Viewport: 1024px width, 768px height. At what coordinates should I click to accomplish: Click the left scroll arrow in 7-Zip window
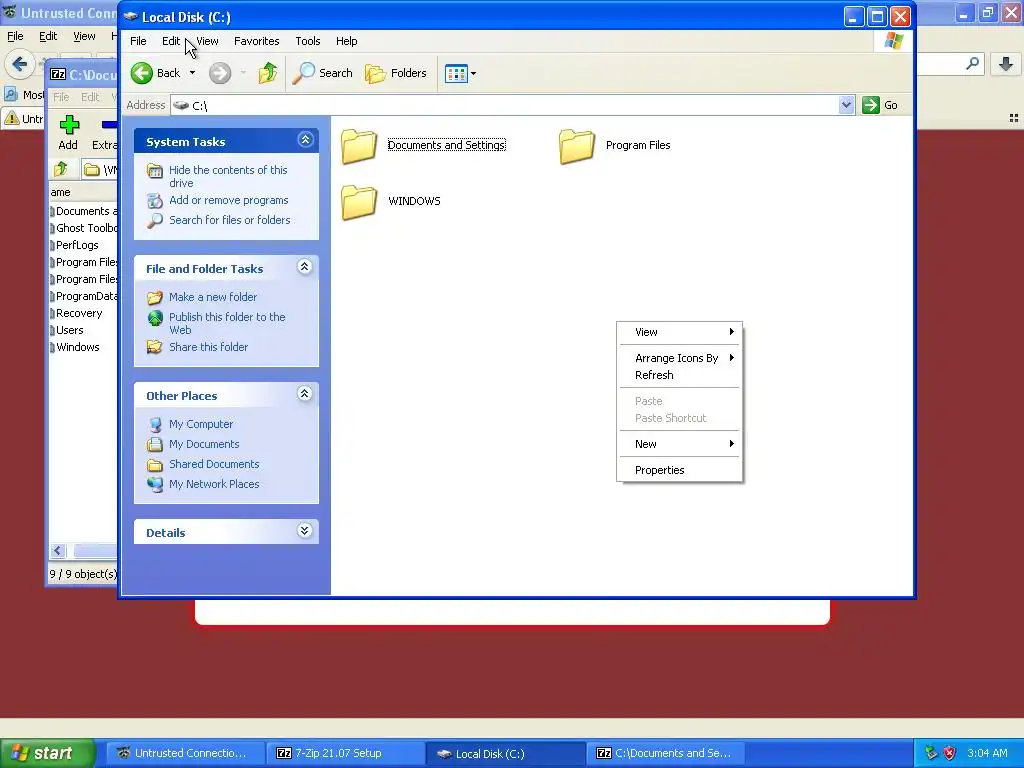click(57, 551)
